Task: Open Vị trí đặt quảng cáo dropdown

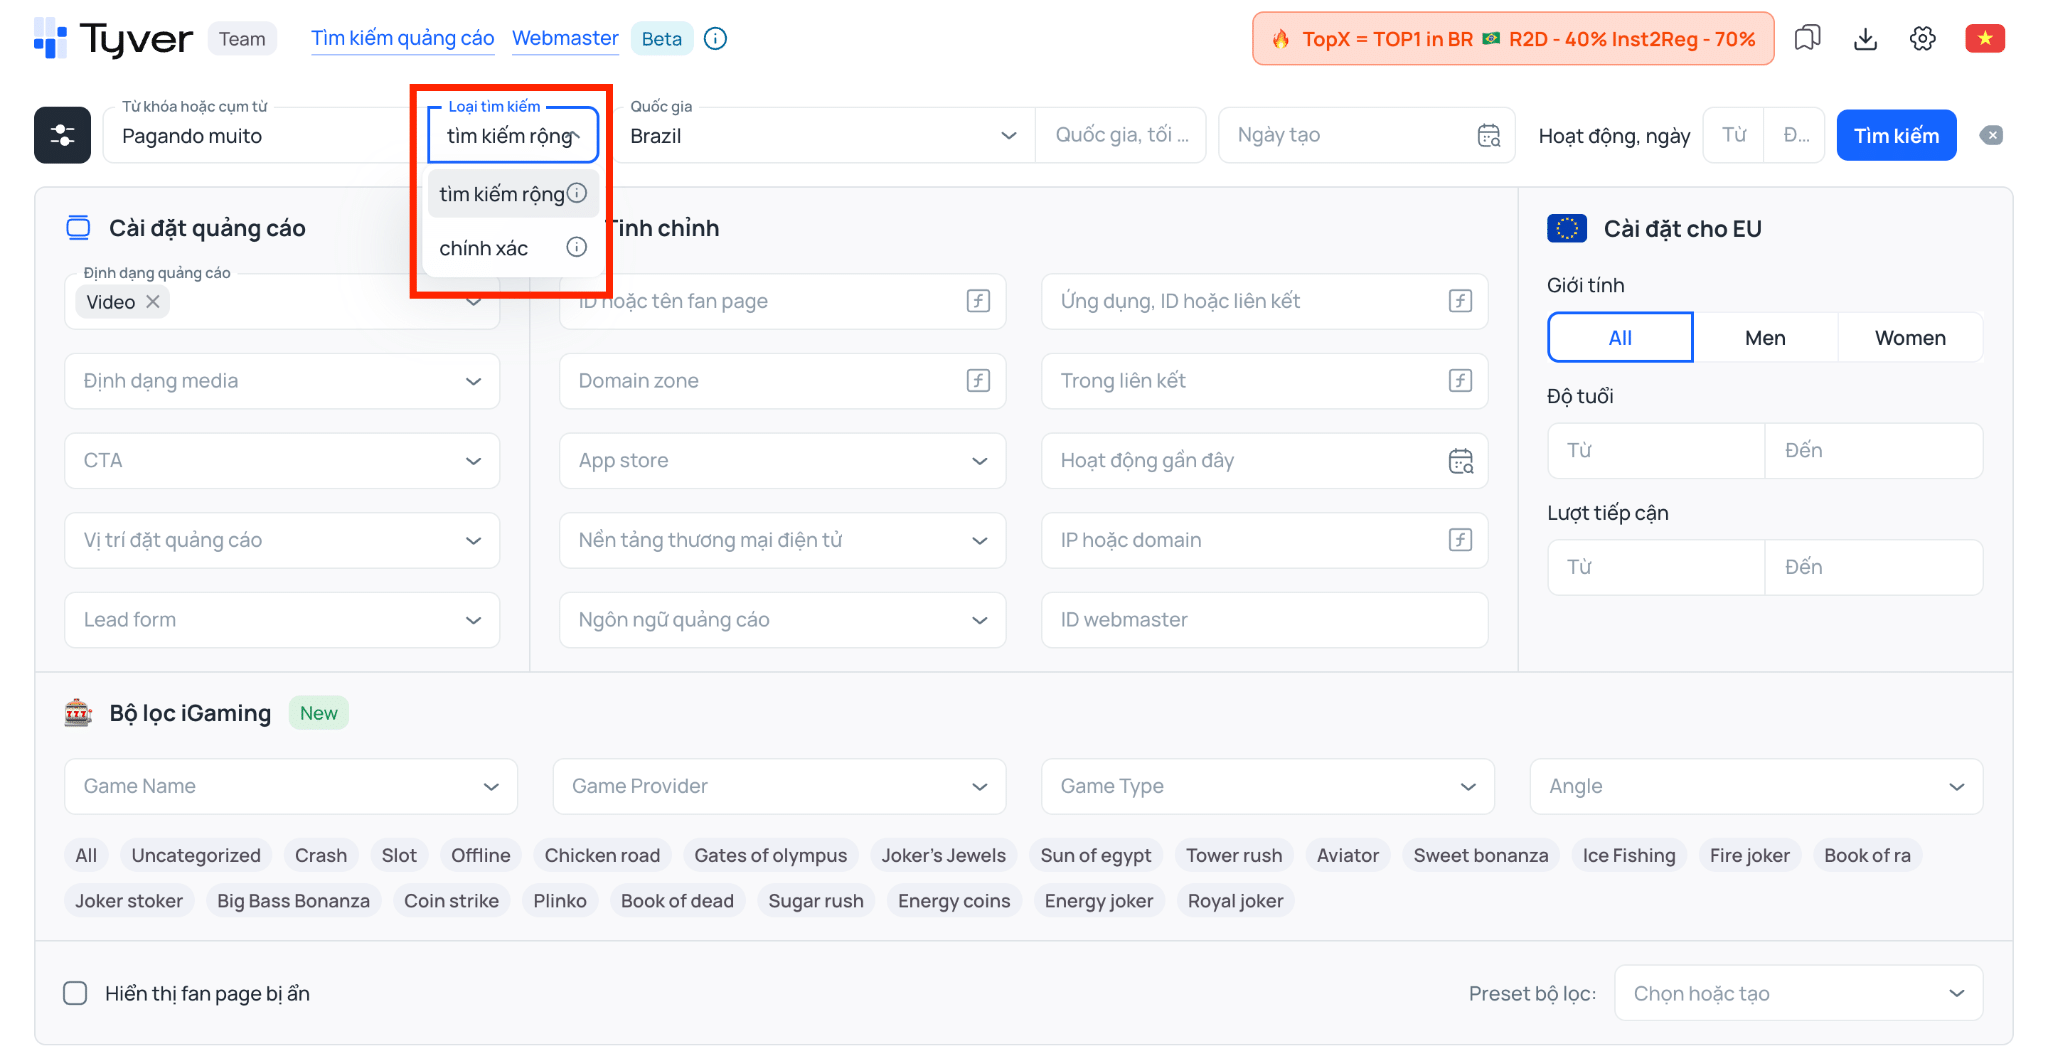Action: point(282,540)
